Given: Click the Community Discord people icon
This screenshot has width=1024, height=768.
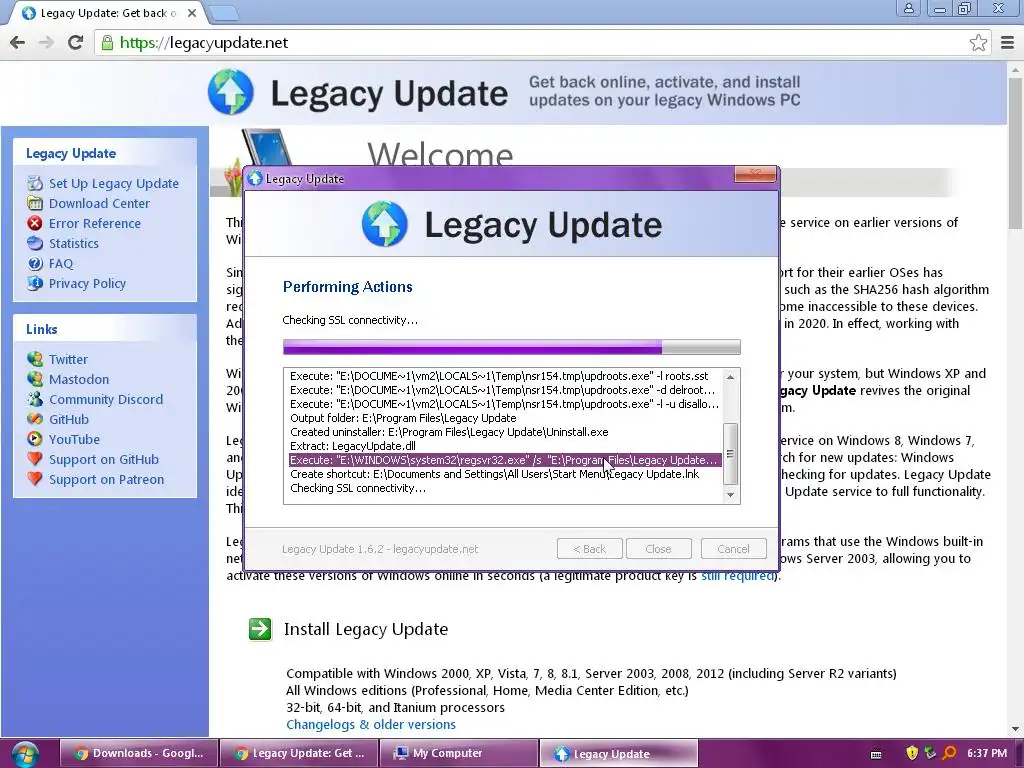Looking at the screenshot, I should (x=35, y=399).
